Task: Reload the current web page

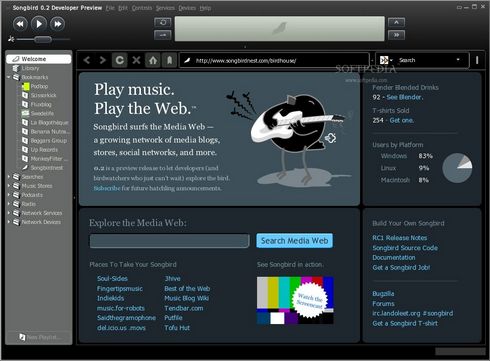Action: (x=119, y=60)
